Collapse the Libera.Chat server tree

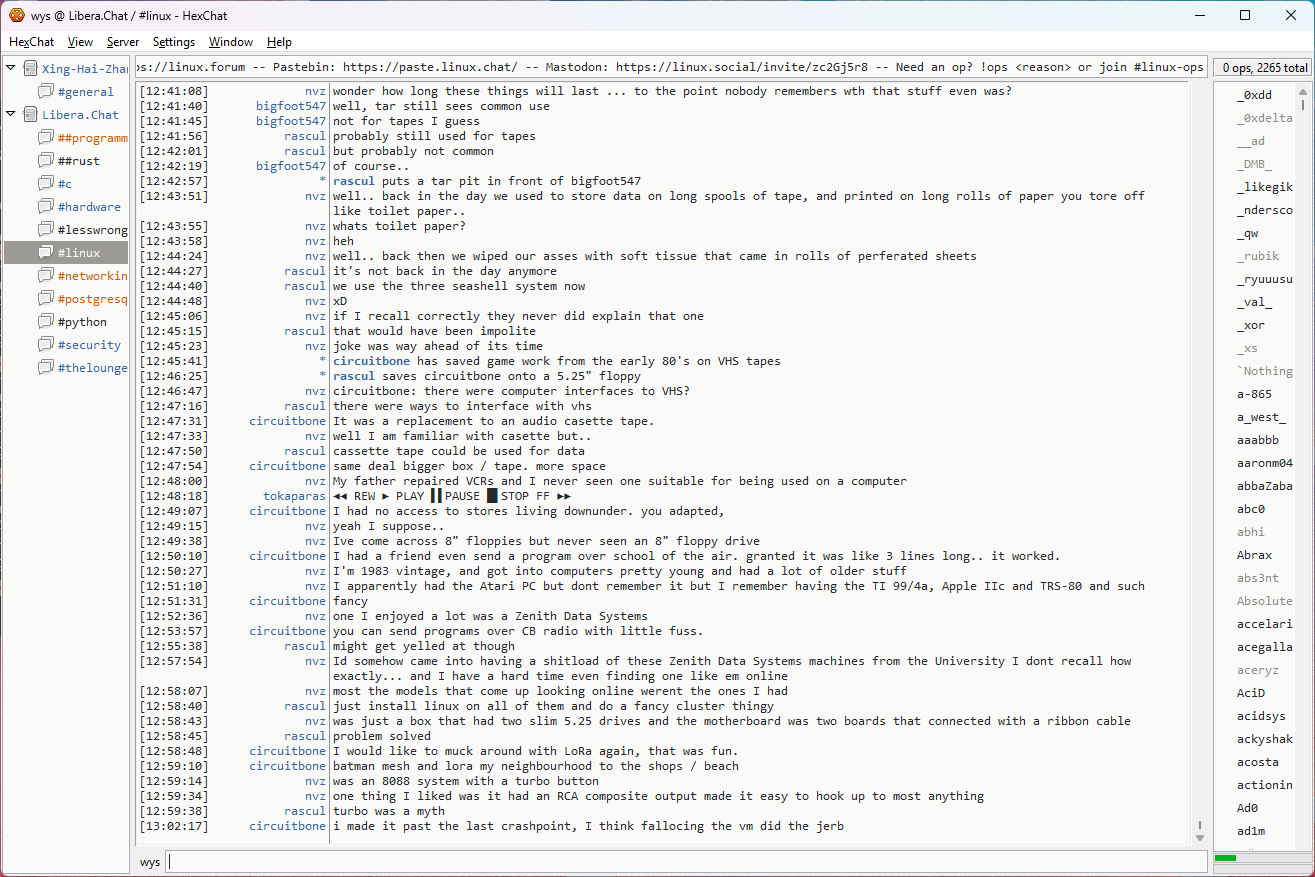pyautogui.click(x=11, y=115)
